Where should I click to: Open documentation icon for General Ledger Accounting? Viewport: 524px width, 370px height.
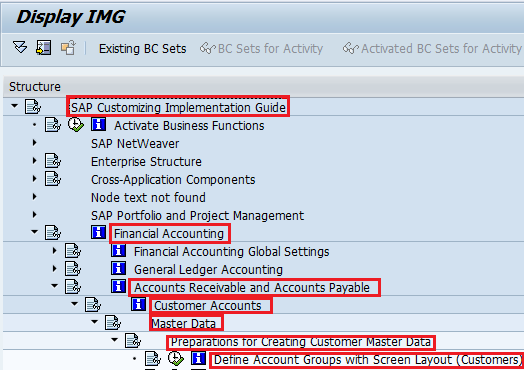73,269
